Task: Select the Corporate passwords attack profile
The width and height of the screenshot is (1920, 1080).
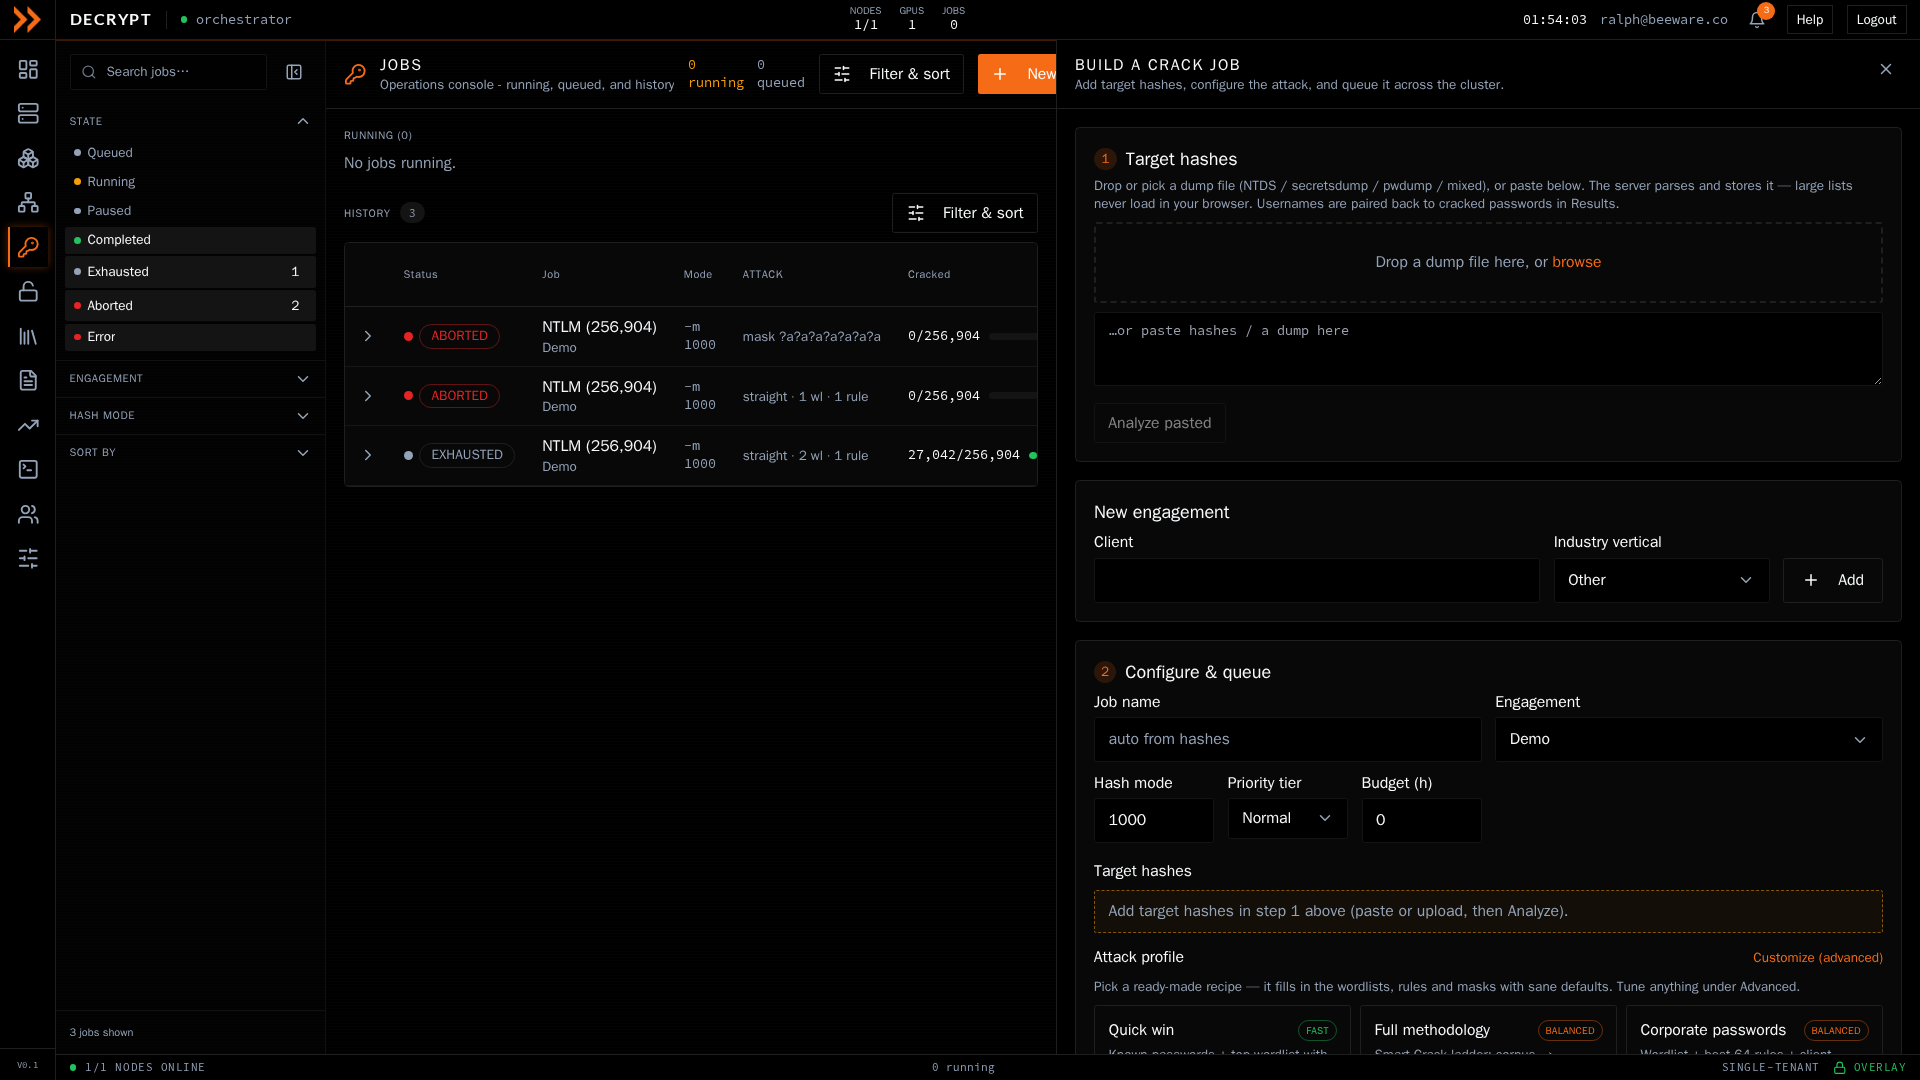Action: 1754,1030
